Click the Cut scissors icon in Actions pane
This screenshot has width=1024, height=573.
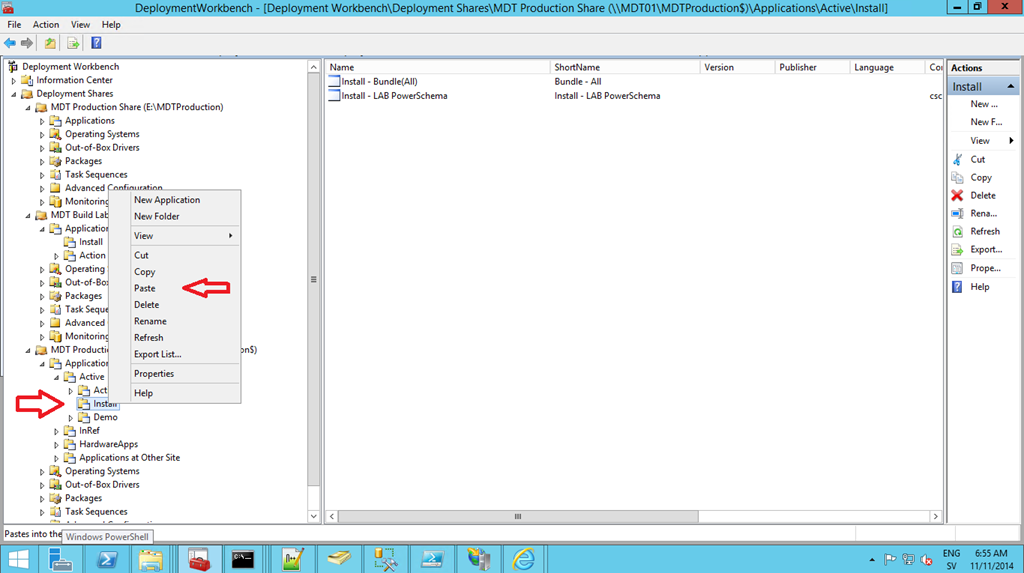click(958, 160)
